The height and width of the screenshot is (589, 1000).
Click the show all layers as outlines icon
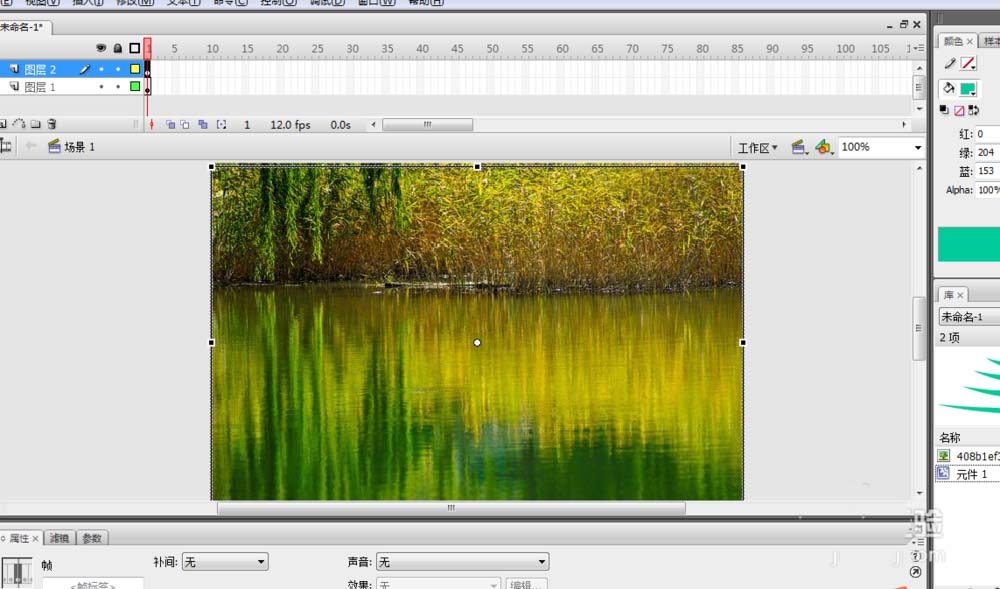click(x=135, y=48)
